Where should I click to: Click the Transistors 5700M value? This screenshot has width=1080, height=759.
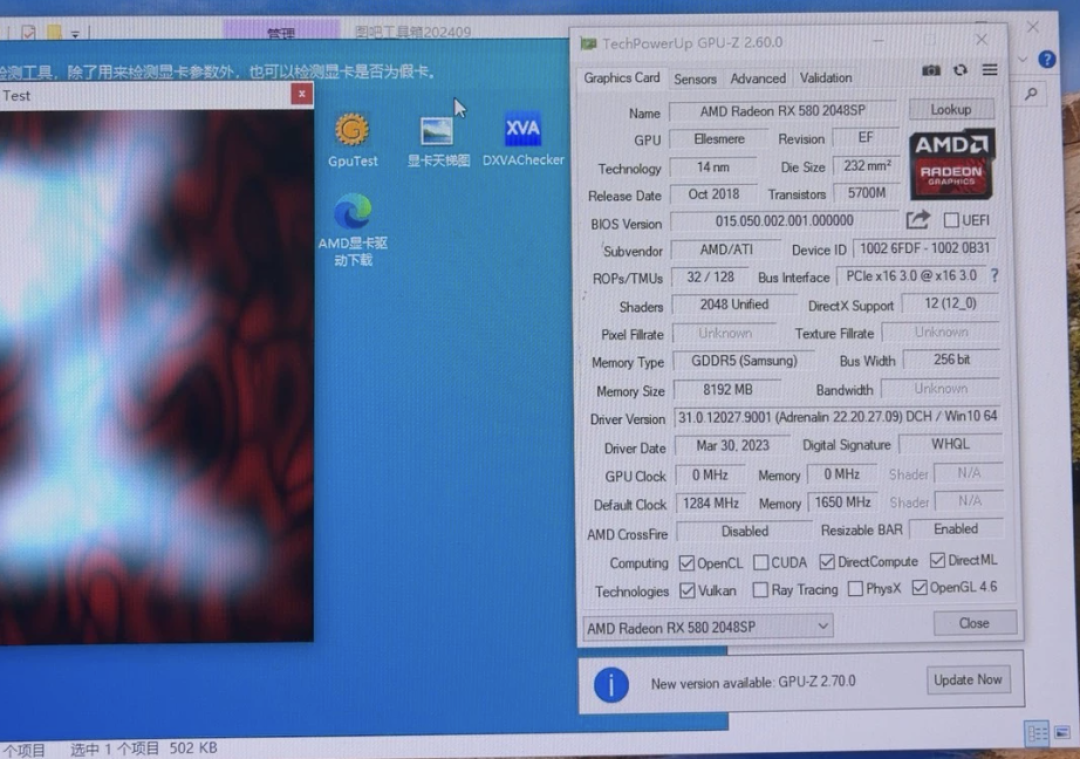(x=866, y=194)
